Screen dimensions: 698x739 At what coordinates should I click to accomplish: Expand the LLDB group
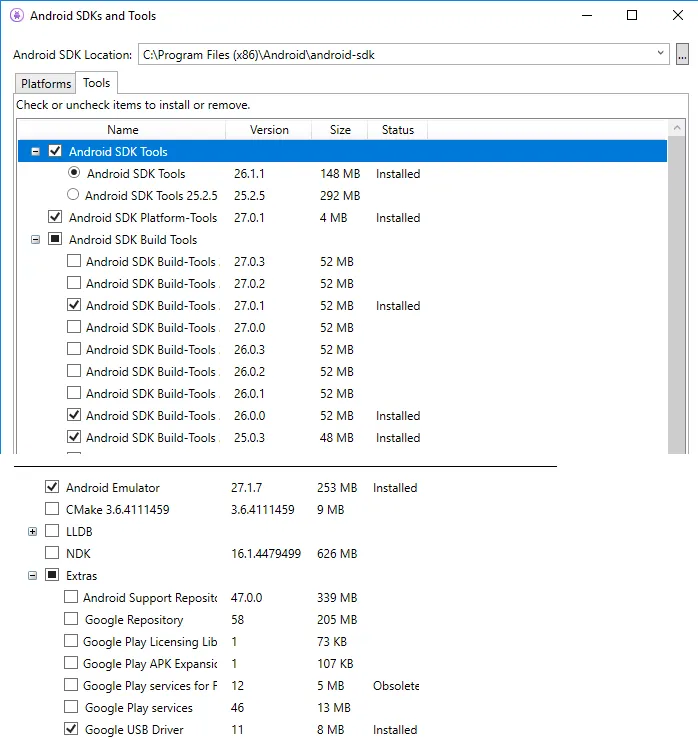pyautogui.click(x=33, y=532)
